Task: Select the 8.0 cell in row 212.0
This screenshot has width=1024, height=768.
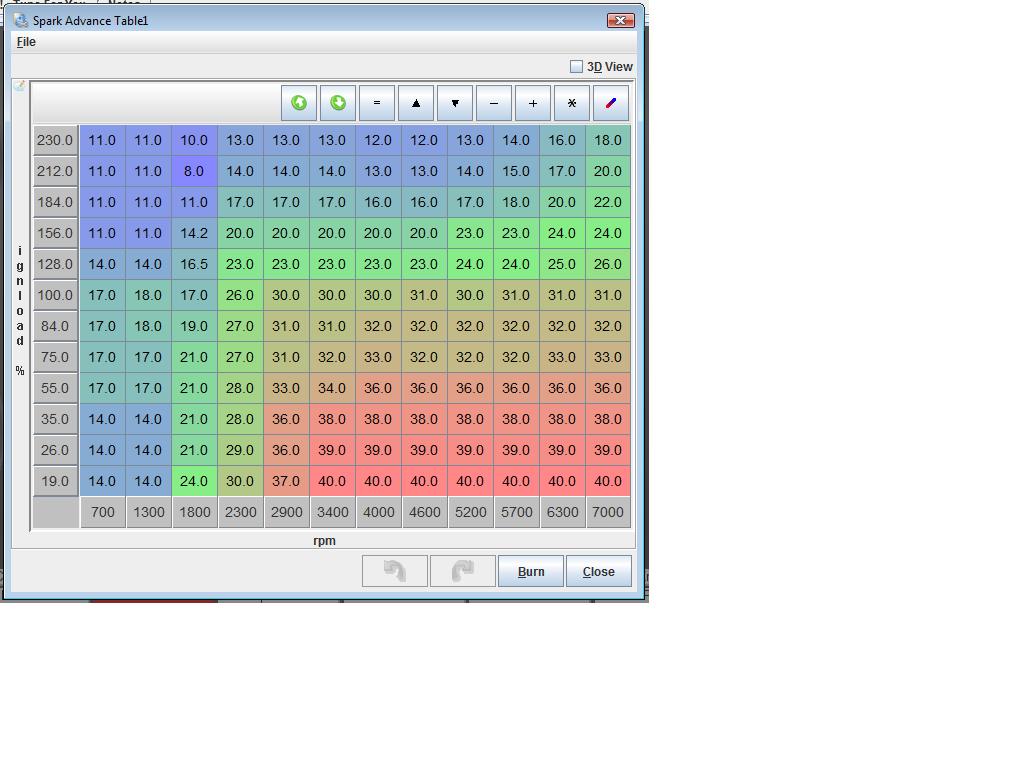Action: [194, 171]
